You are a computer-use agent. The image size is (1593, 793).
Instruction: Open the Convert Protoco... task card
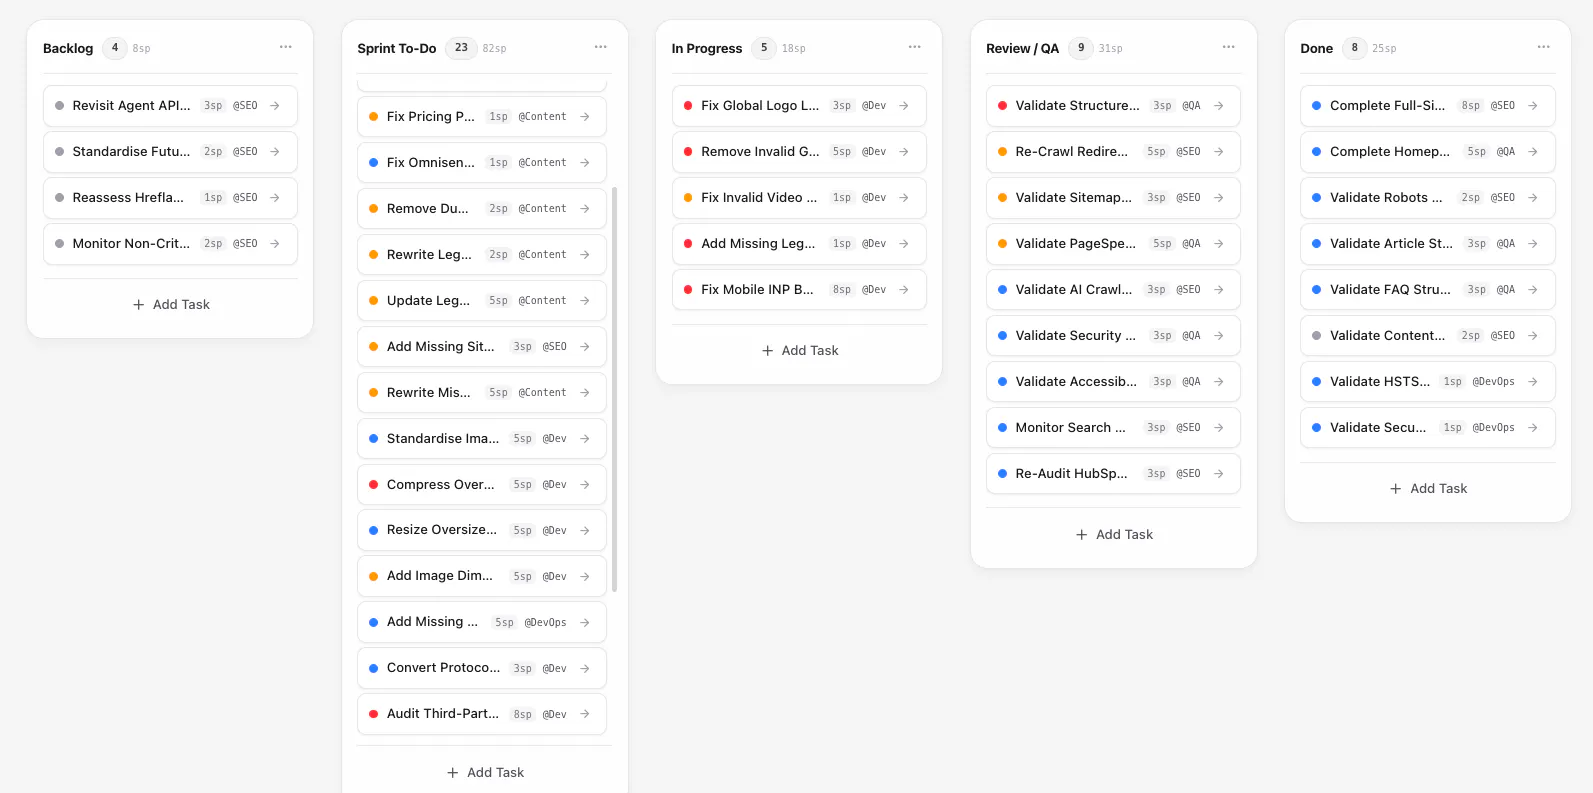pyautogui.click(x=482, y=668)
